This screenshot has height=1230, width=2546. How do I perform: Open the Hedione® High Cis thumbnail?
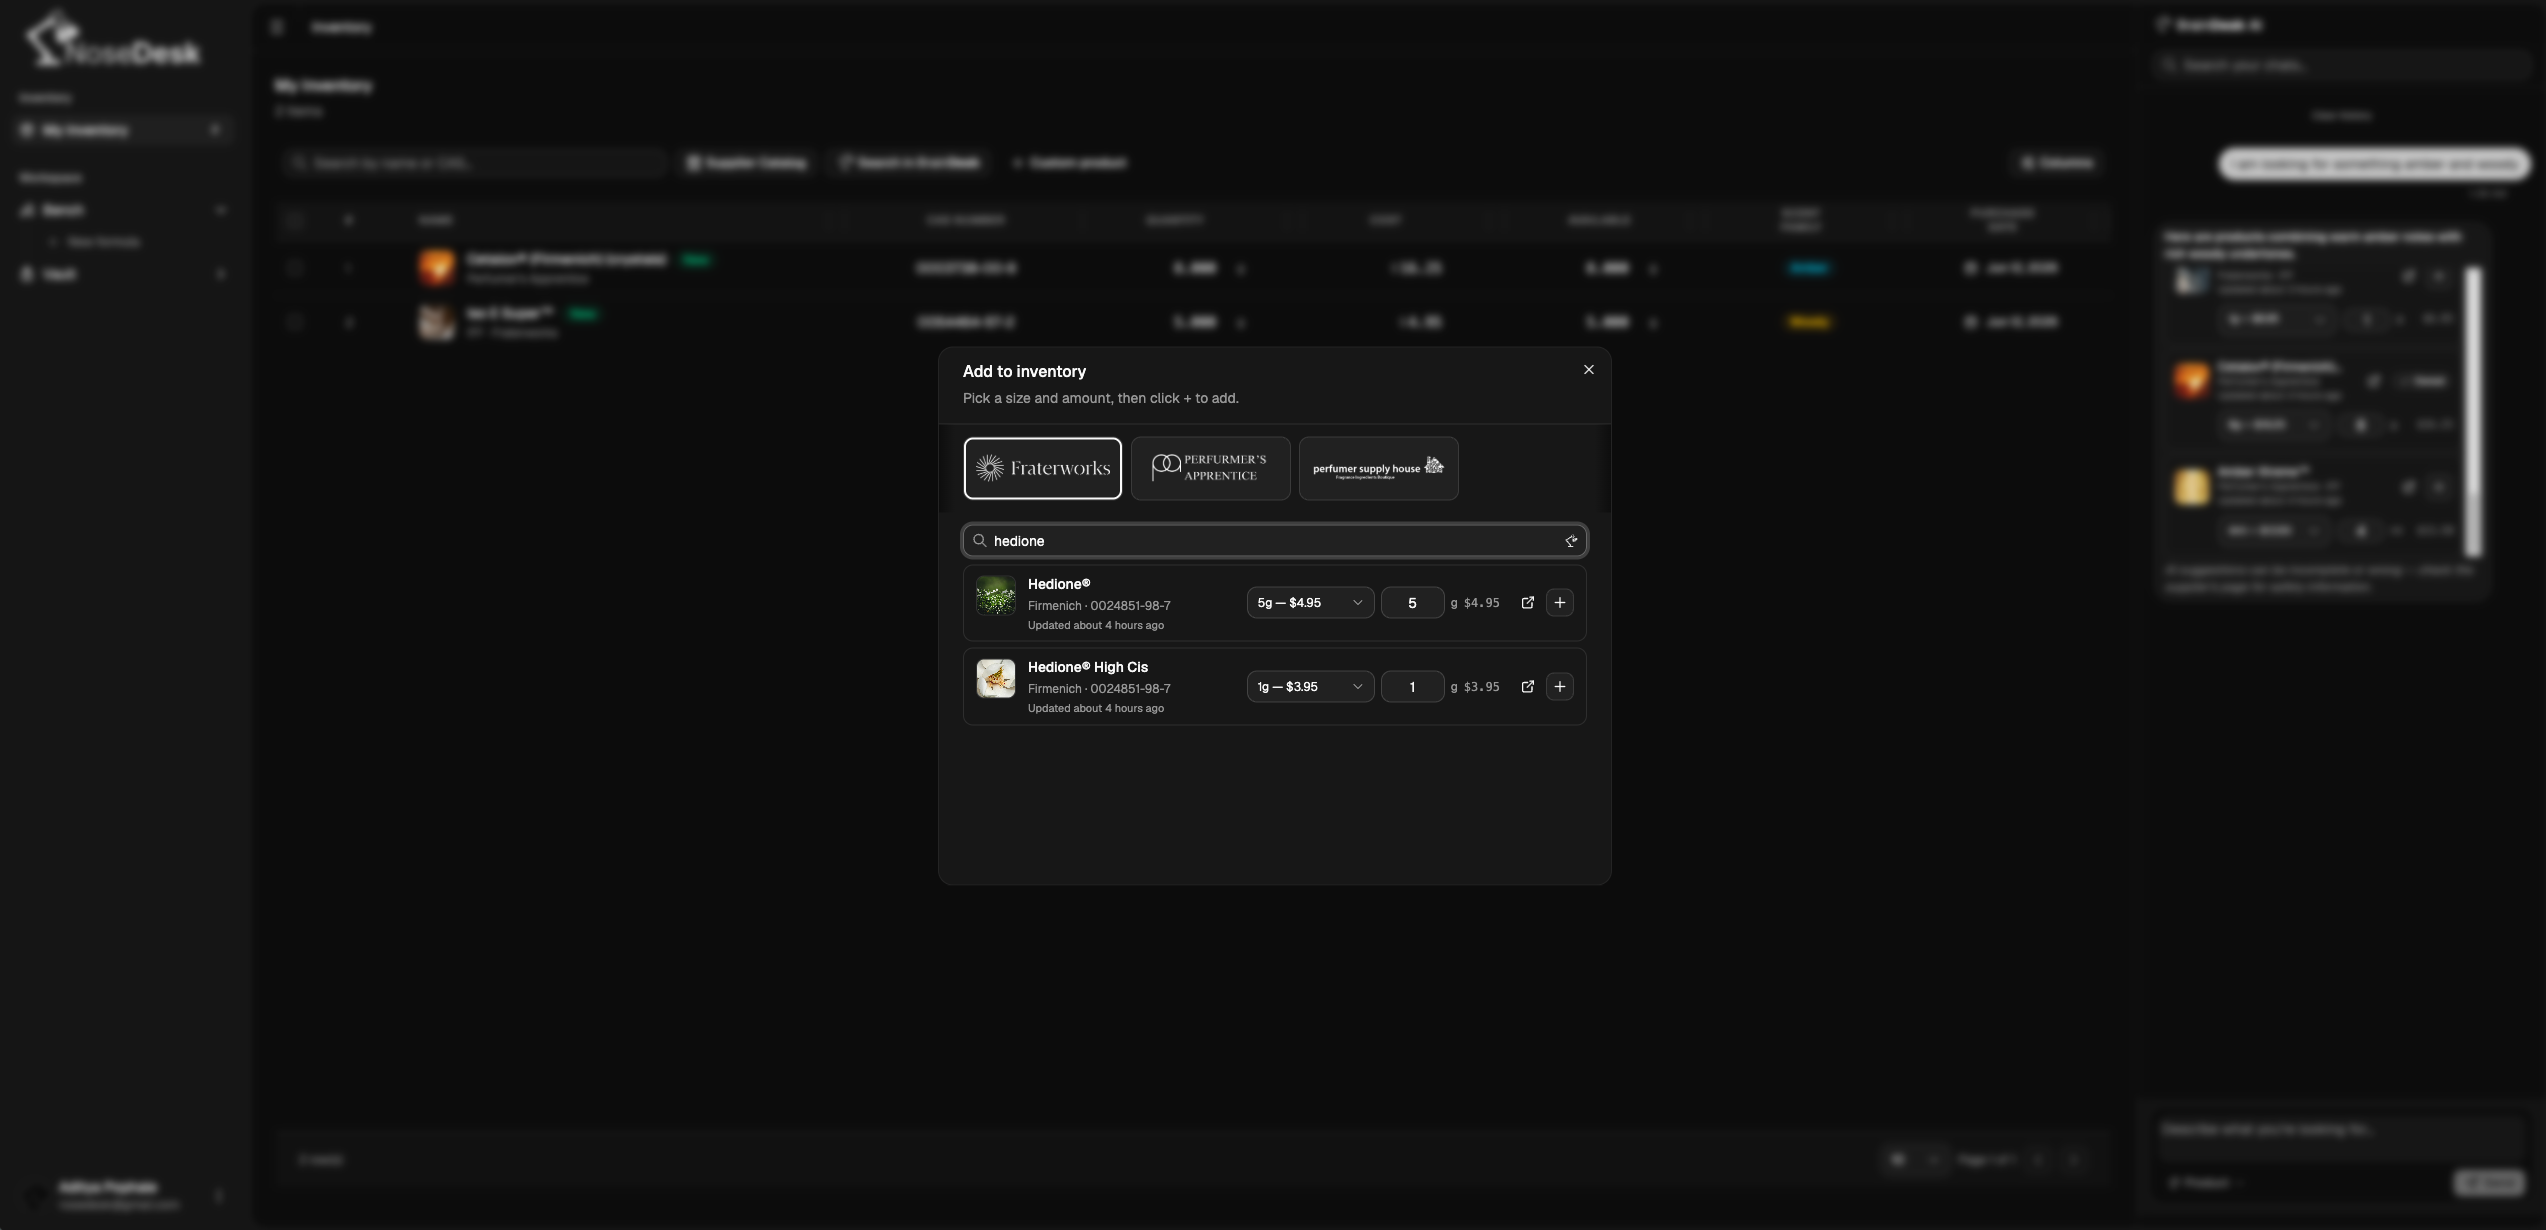click(996, 678)
